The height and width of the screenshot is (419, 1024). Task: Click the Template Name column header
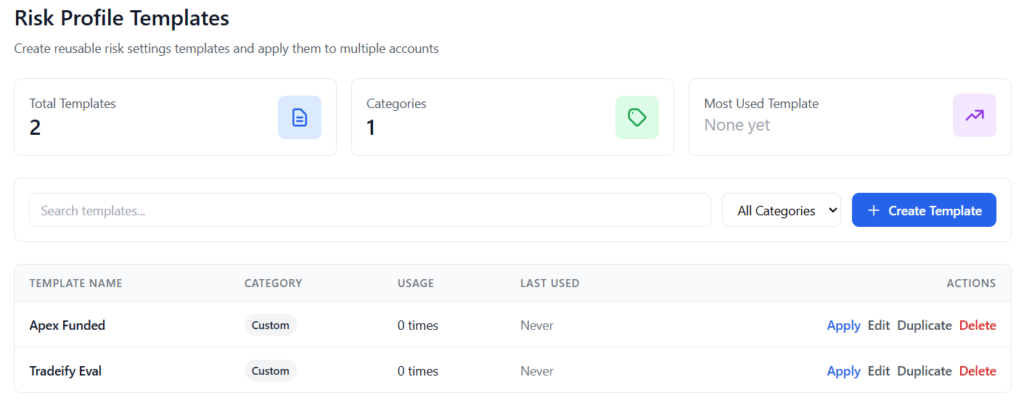(75, 283)
